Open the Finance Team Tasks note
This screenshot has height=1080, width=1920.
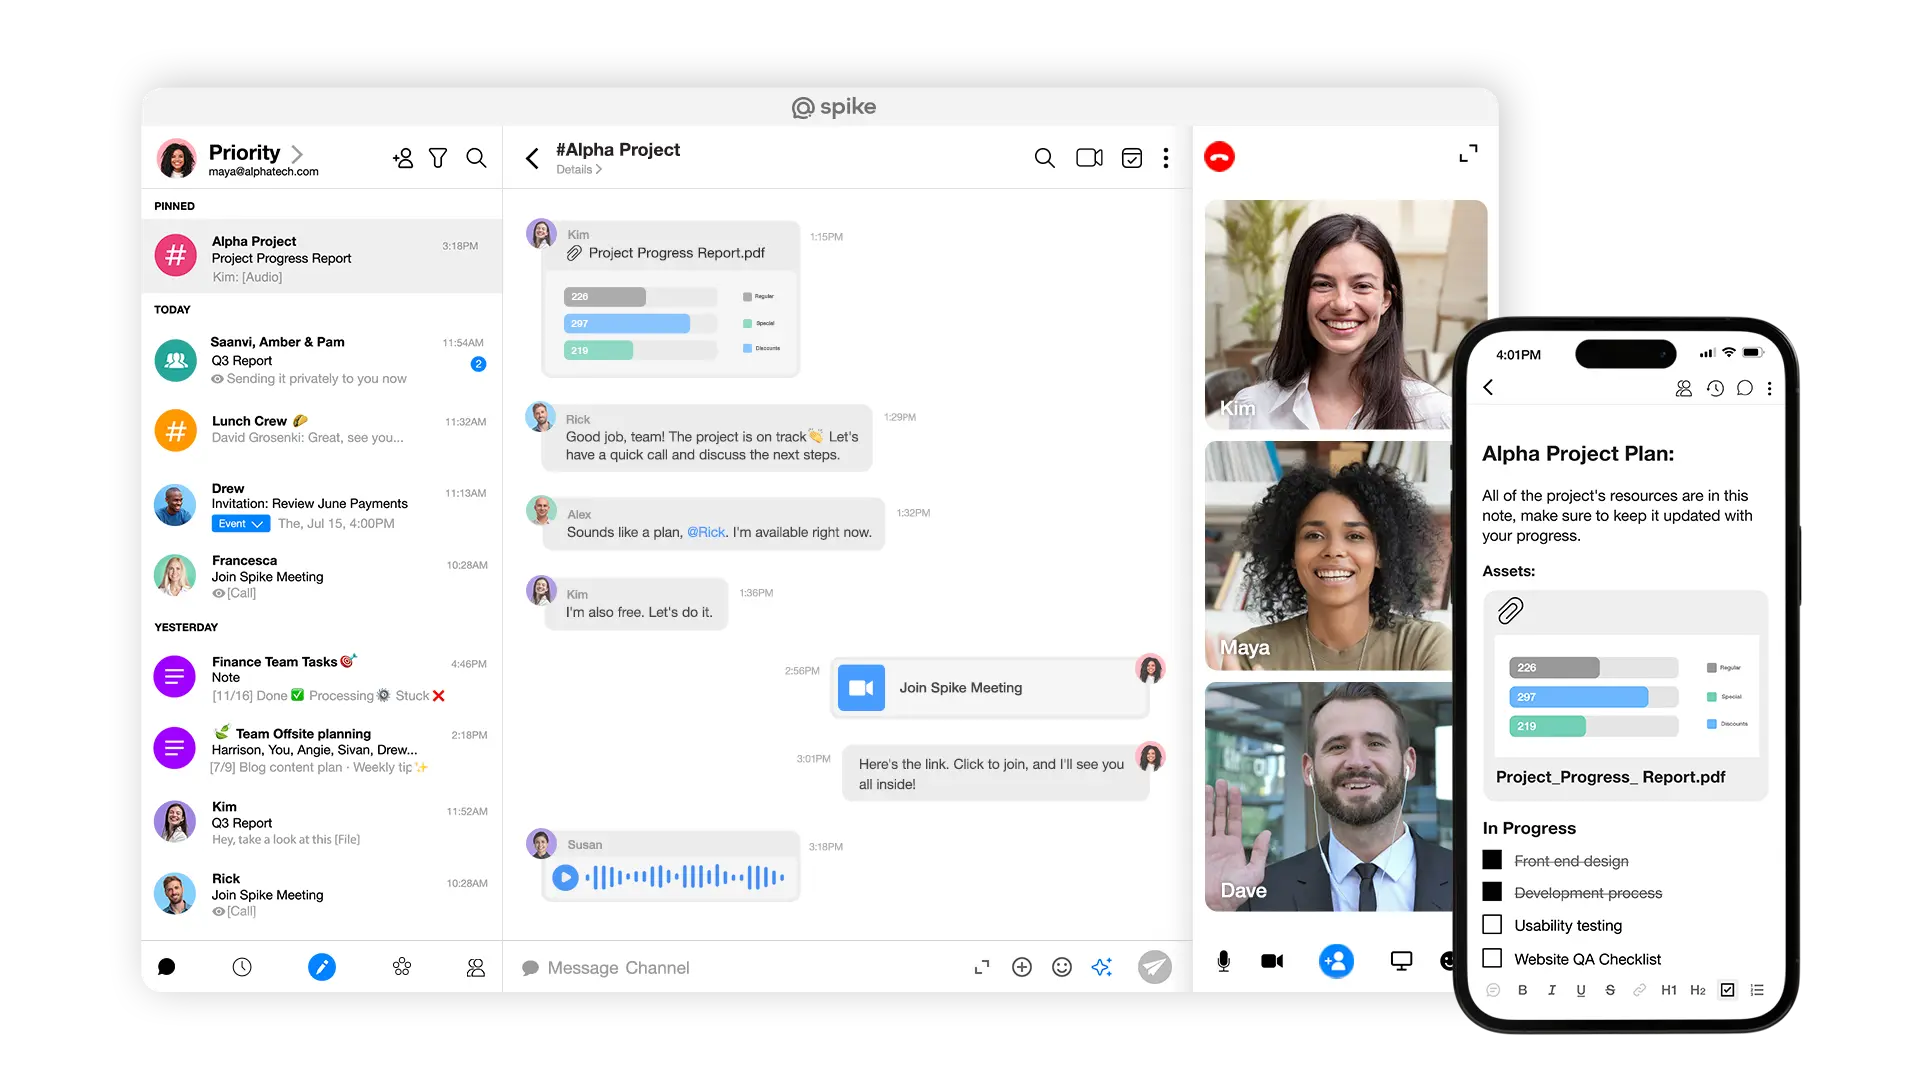click(x=321, y=678)
